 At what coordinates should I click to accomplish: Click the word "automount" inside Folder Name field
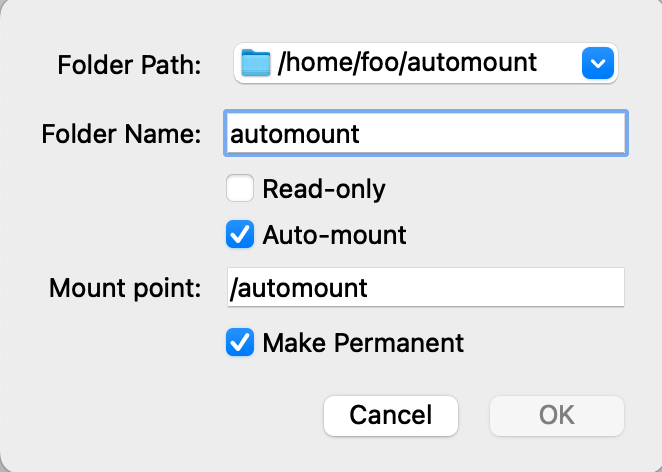coord(294,134)
